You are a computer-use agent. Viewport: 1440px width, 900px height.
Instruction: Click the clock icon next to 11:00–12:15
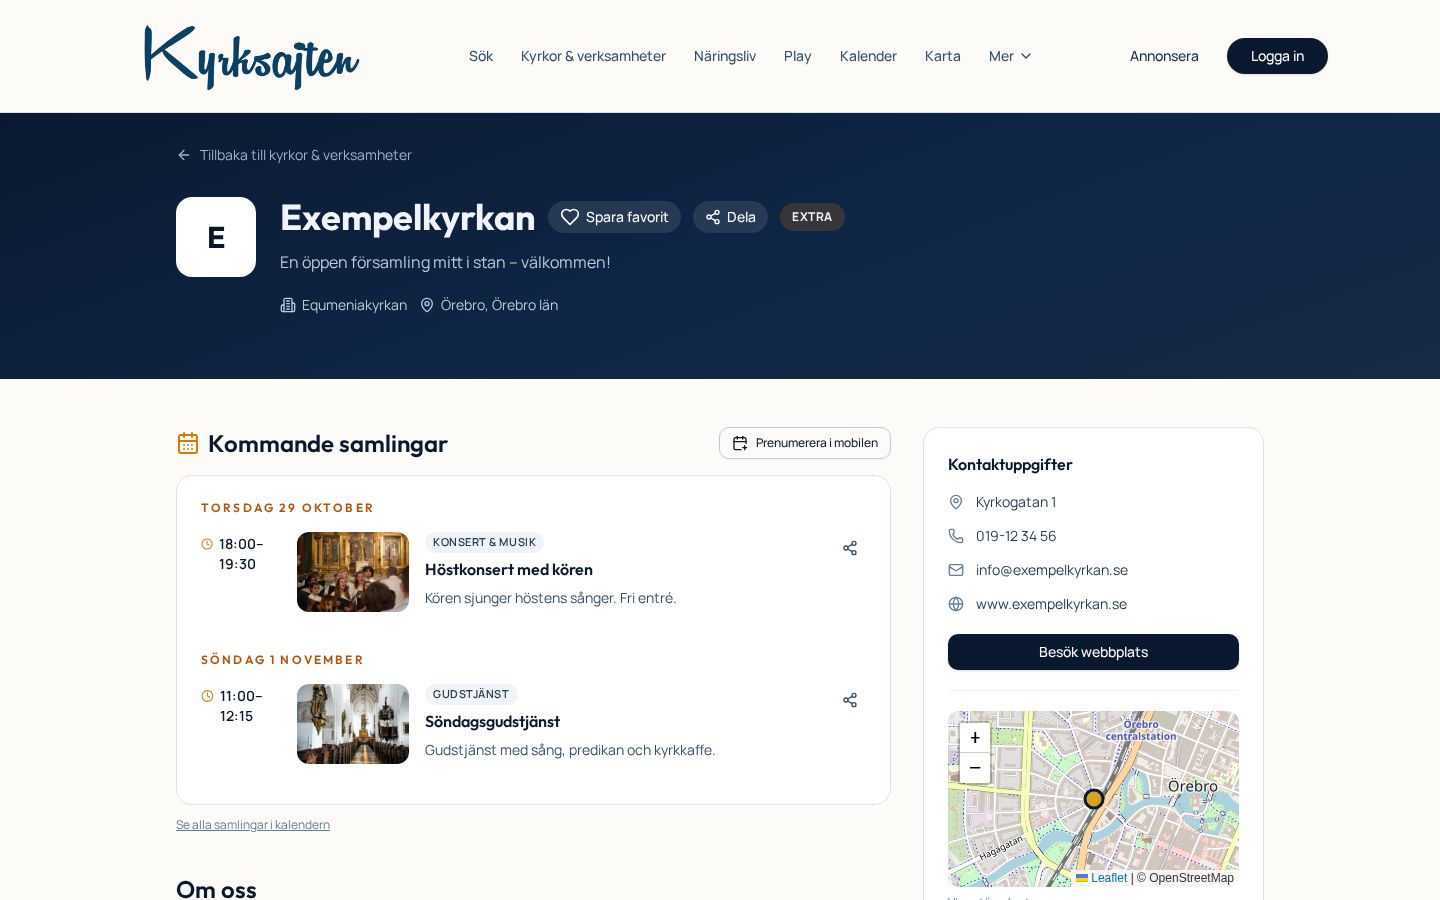[x=207, y=696]
